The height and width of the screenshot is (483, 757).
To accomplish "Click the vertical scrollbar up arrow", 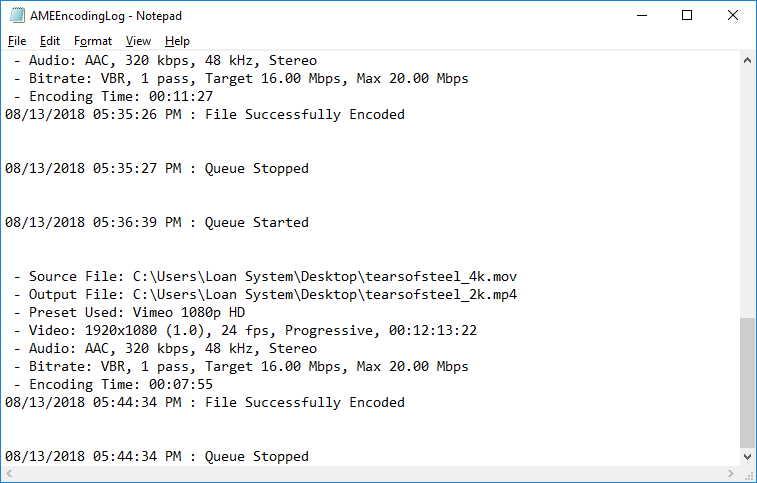I will (747, 60).
